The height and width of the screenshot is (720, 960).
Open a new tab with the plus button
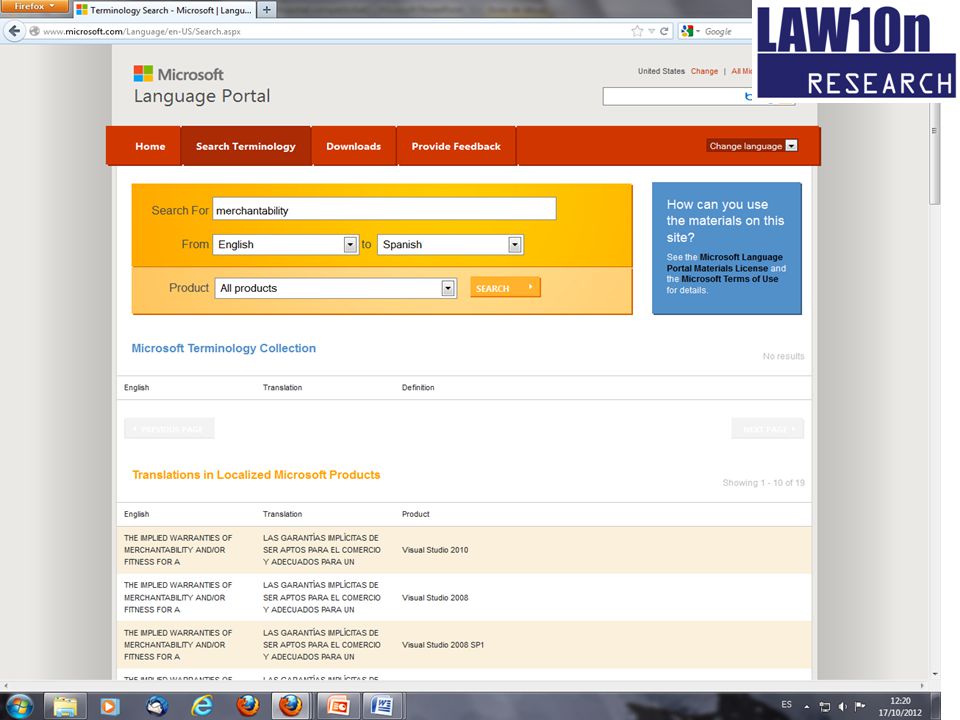266,10
